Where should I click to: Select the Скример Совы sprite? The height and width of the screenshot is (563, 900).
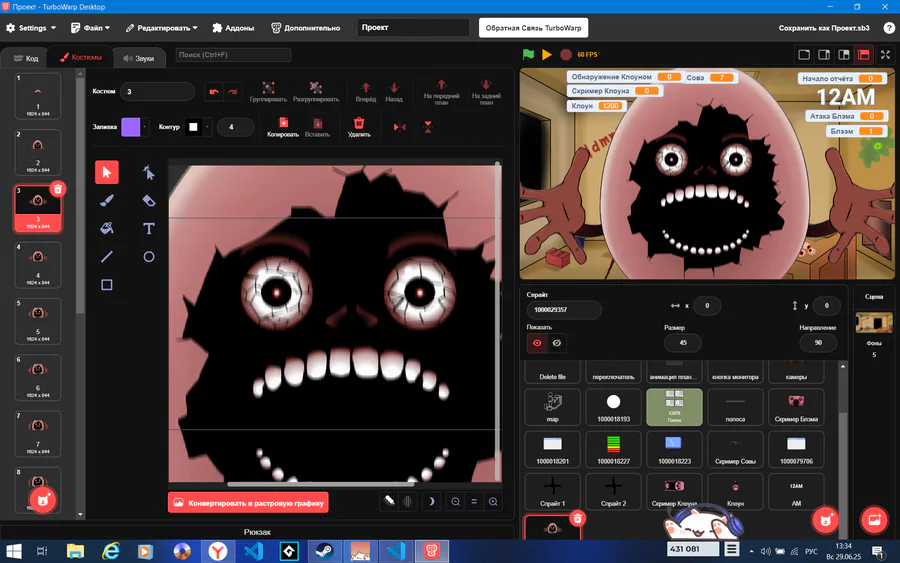click(735, 449)
